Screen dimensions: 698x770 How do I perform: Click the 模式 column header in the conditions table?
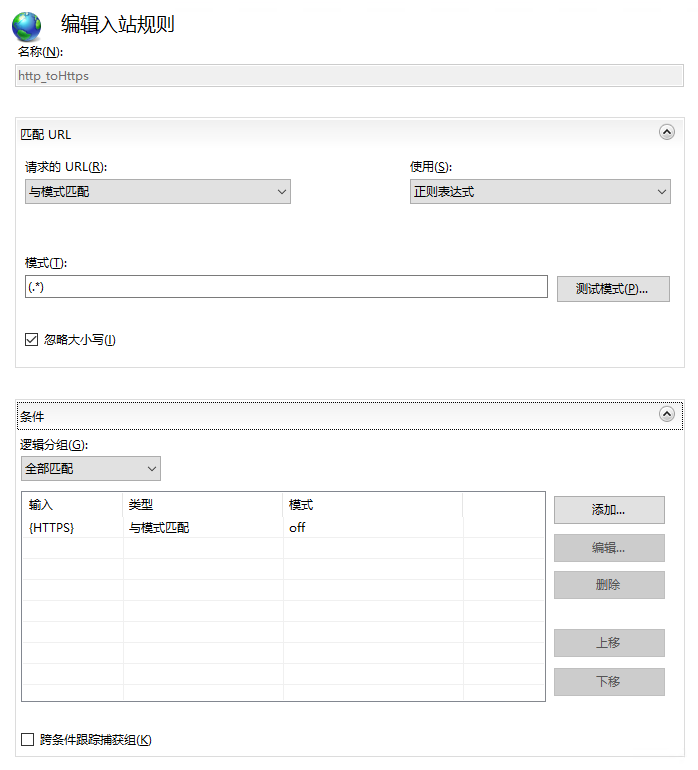[373, 505]
